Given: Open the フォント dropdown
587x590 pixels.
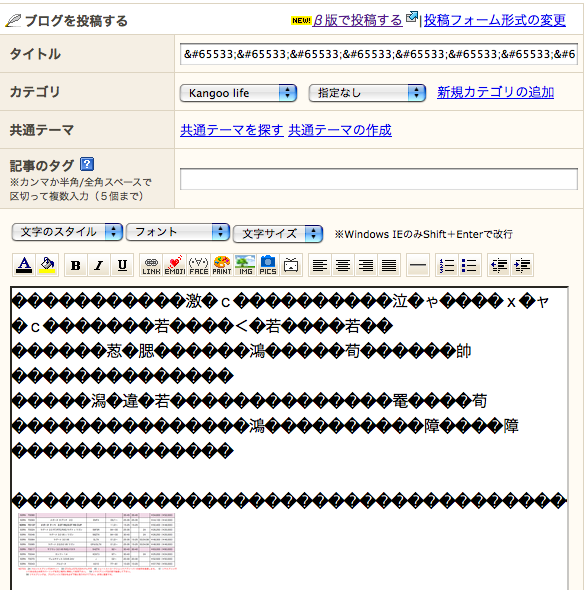Looking at the screenshot, I should 178,232.
